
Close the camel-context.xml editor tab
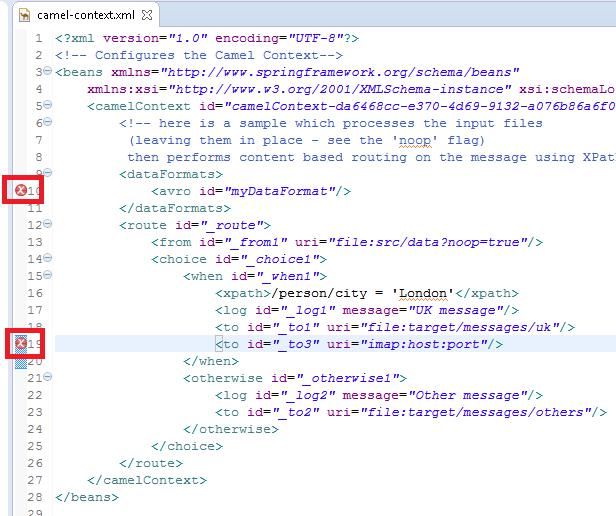tap(147, 17)
